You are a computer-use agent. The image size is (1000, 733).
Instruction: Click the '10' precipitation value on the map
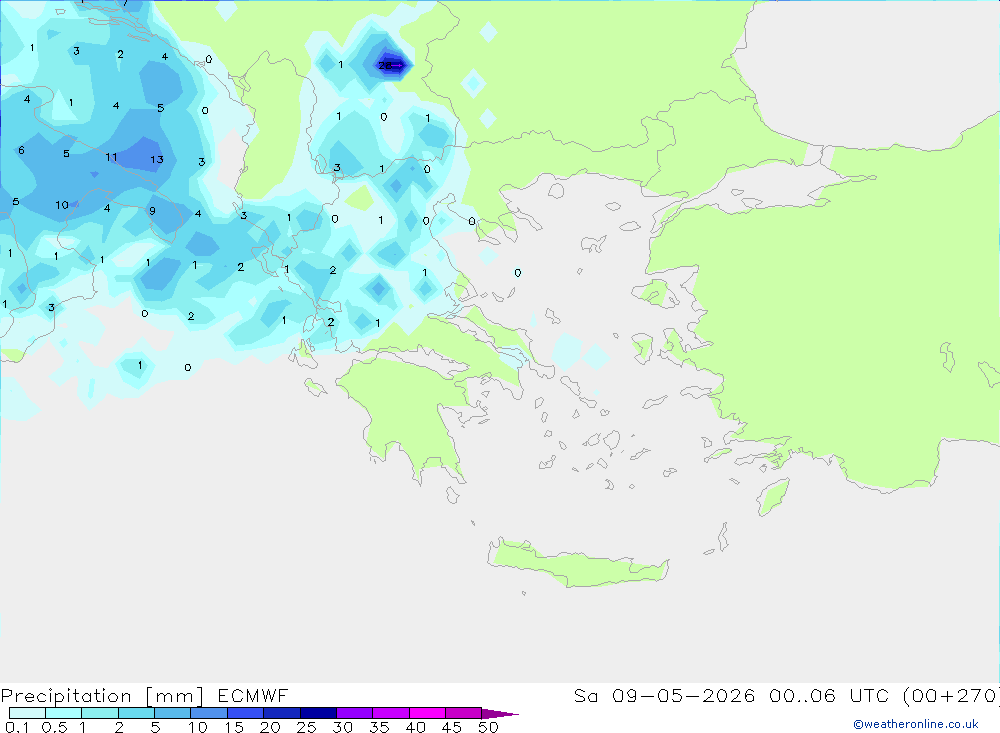pos(62,205)
